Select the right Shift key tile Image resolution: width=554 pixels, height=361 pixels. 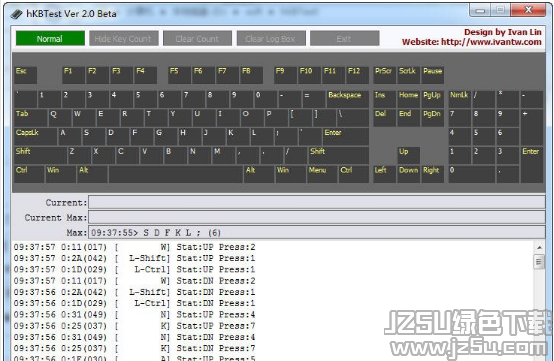coord(338,155)
